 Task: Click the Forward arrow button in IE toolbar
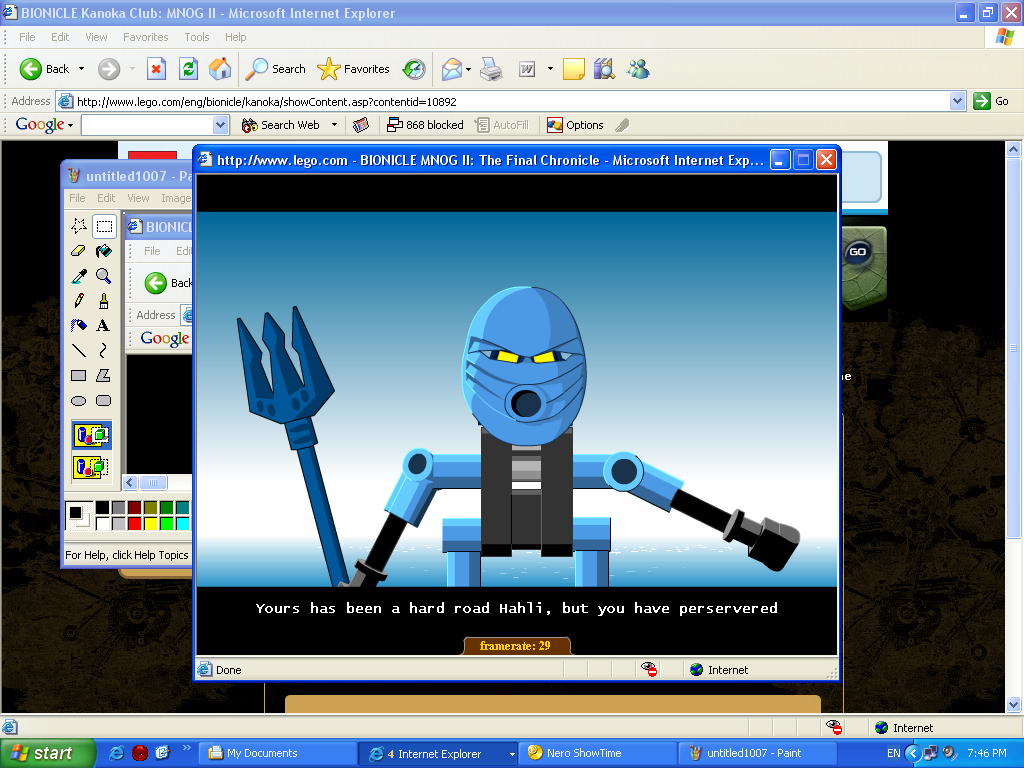[109, 69]
